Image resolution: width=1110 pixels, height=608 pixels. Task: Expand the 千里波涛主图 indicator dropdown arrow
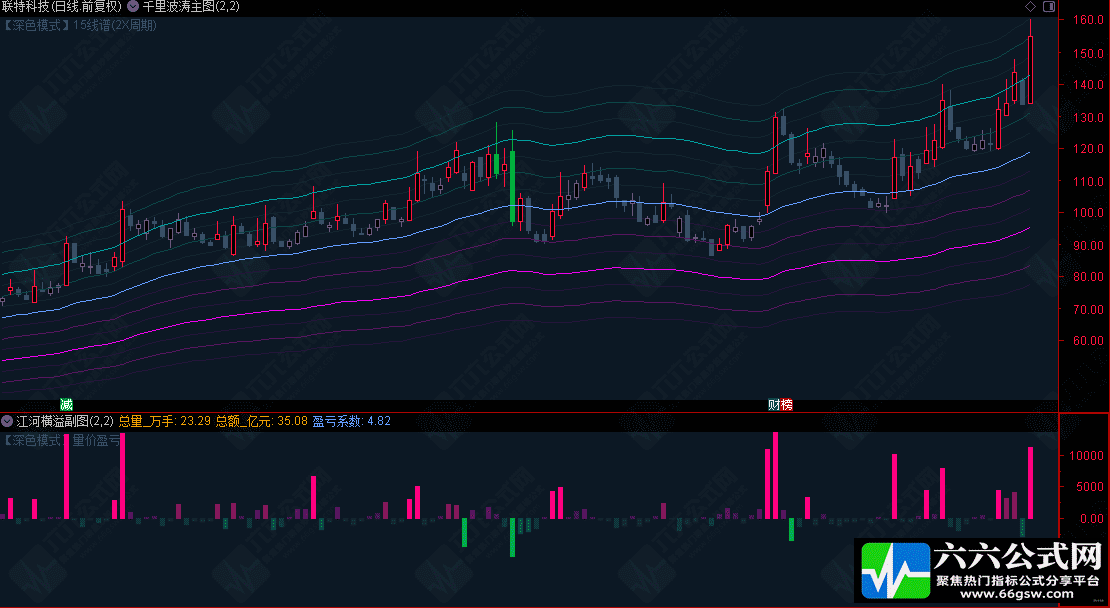tap(132, 6)
